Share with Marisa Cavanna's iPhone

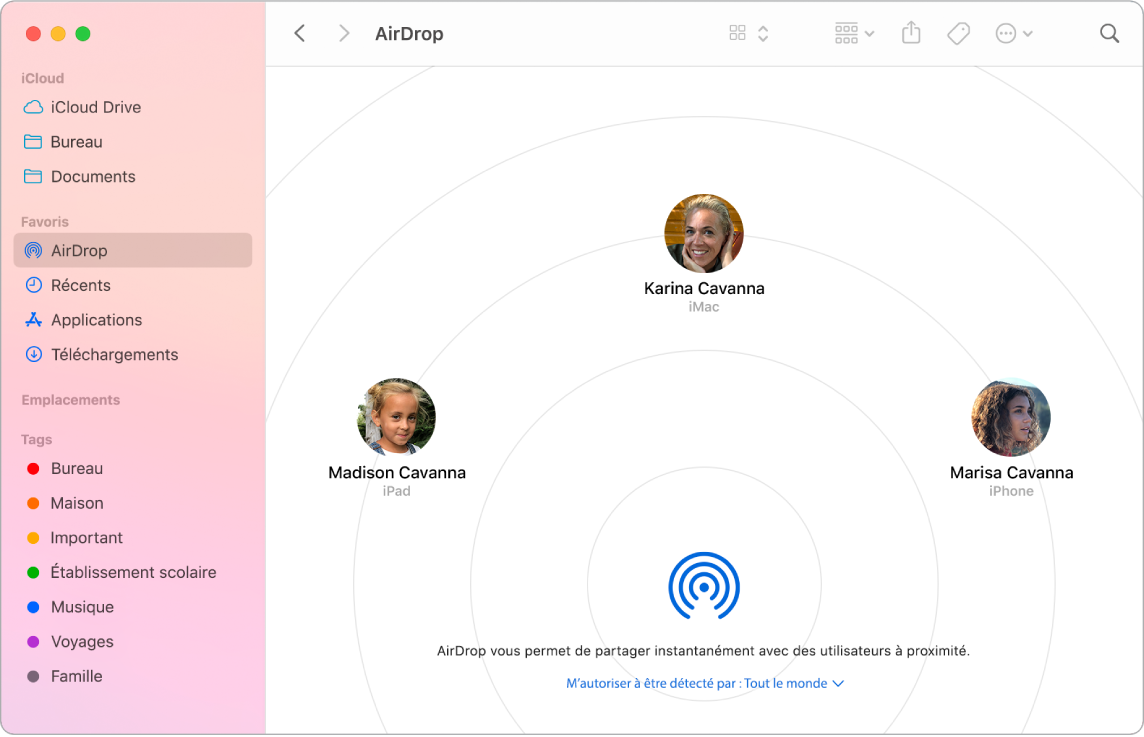tap(1011, 417)
